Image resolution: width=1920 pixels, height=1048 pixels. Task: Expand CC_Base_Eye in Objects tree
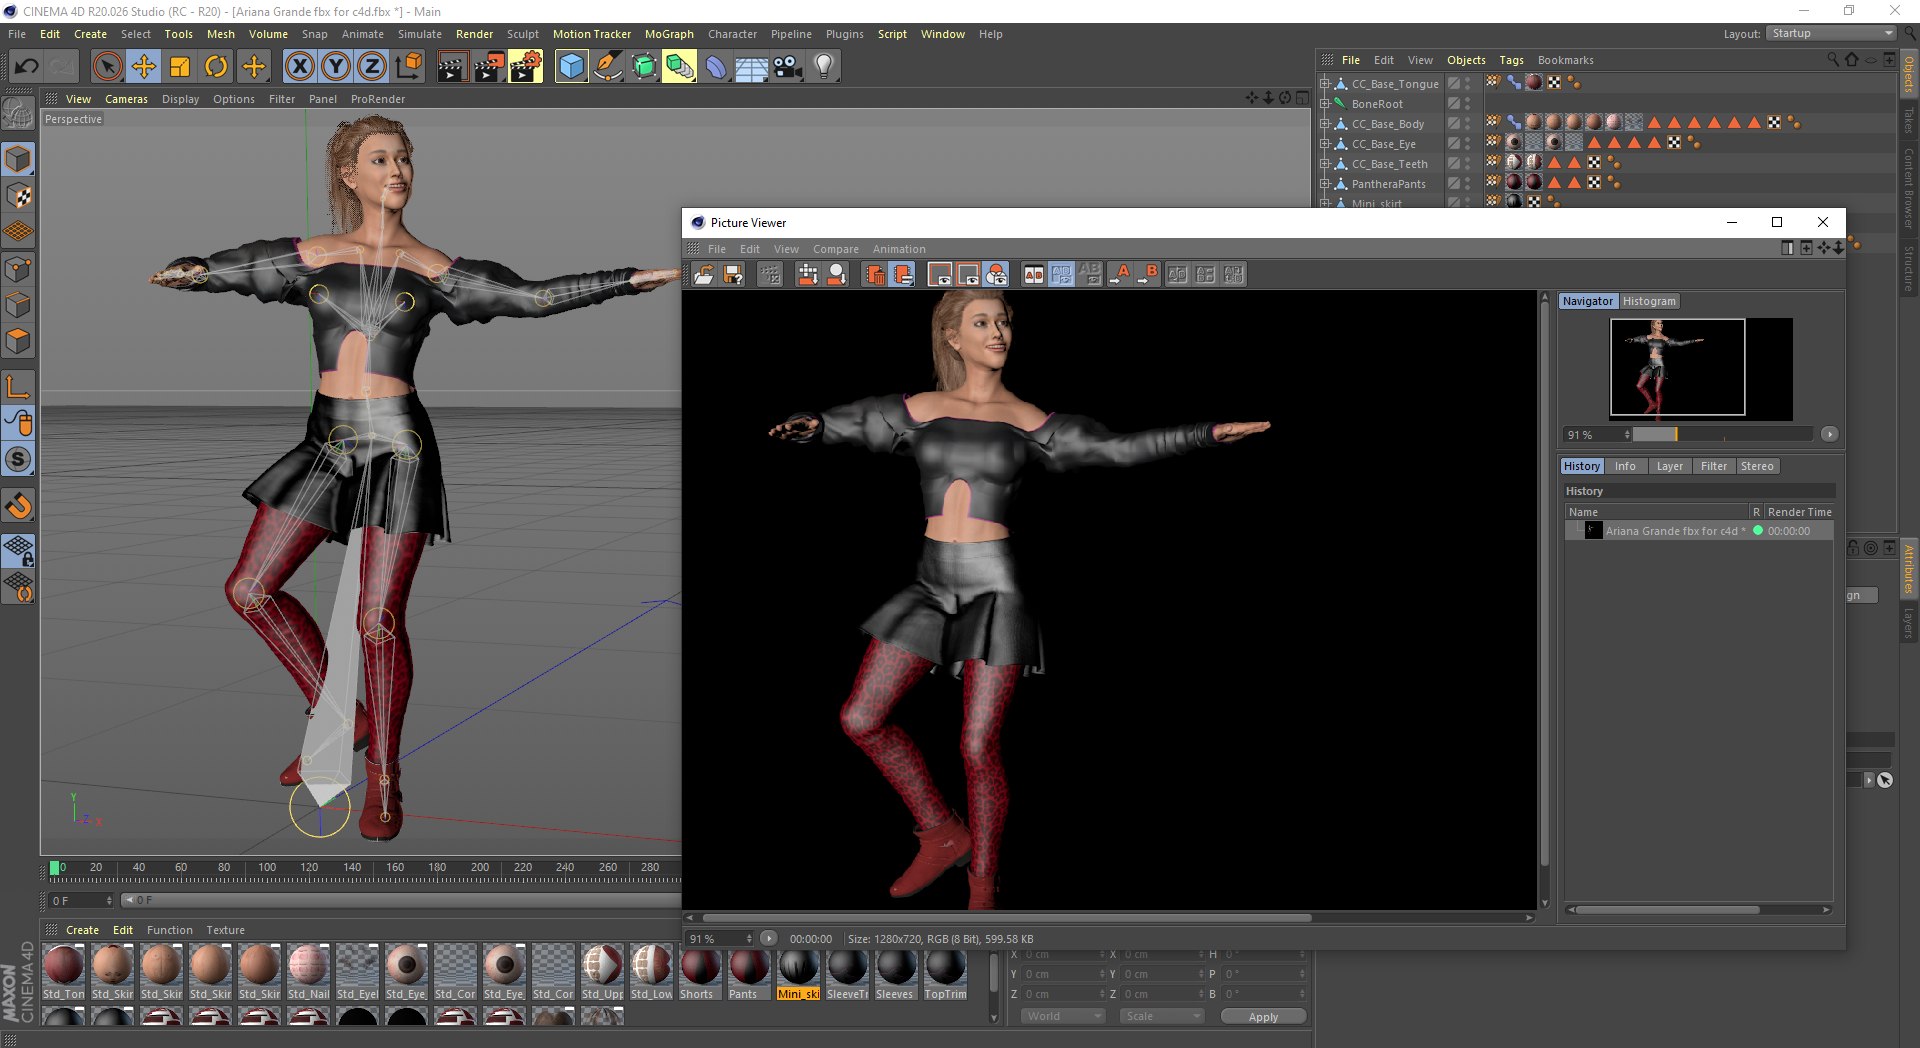1325,144
